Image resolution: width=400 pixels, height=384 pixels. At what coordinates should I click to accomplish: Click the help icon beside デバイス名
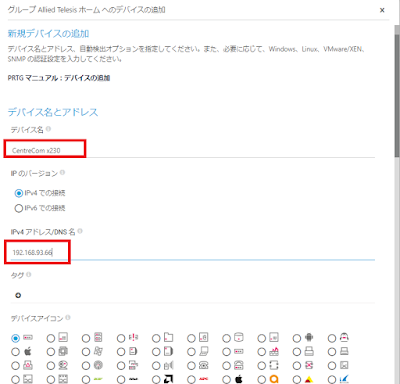49,129
